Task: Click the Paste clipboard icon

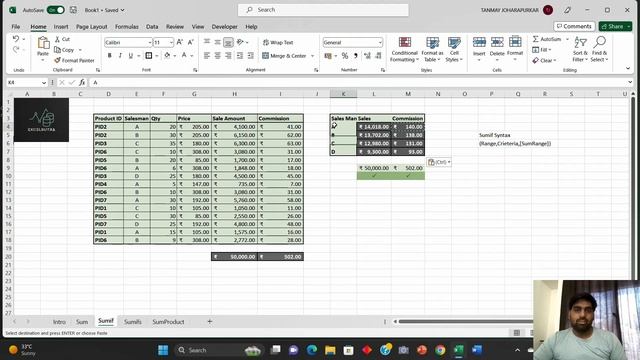Action: click(x=43, y=42)
